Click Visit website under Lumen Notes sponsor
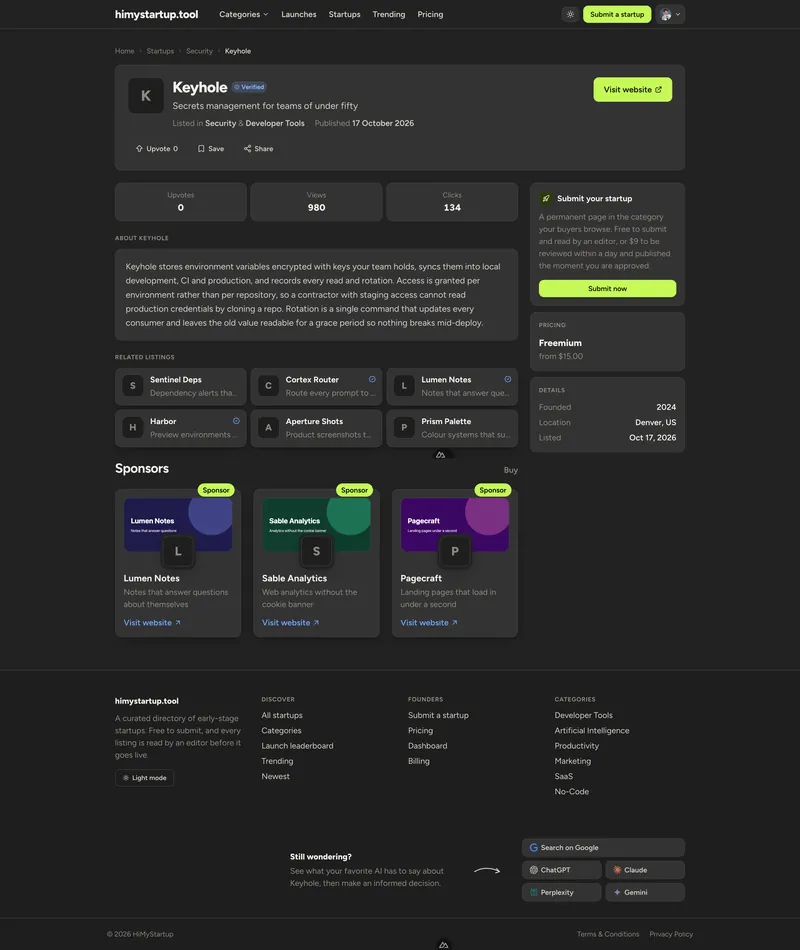The image size is (800, 950). pos(152,623)
